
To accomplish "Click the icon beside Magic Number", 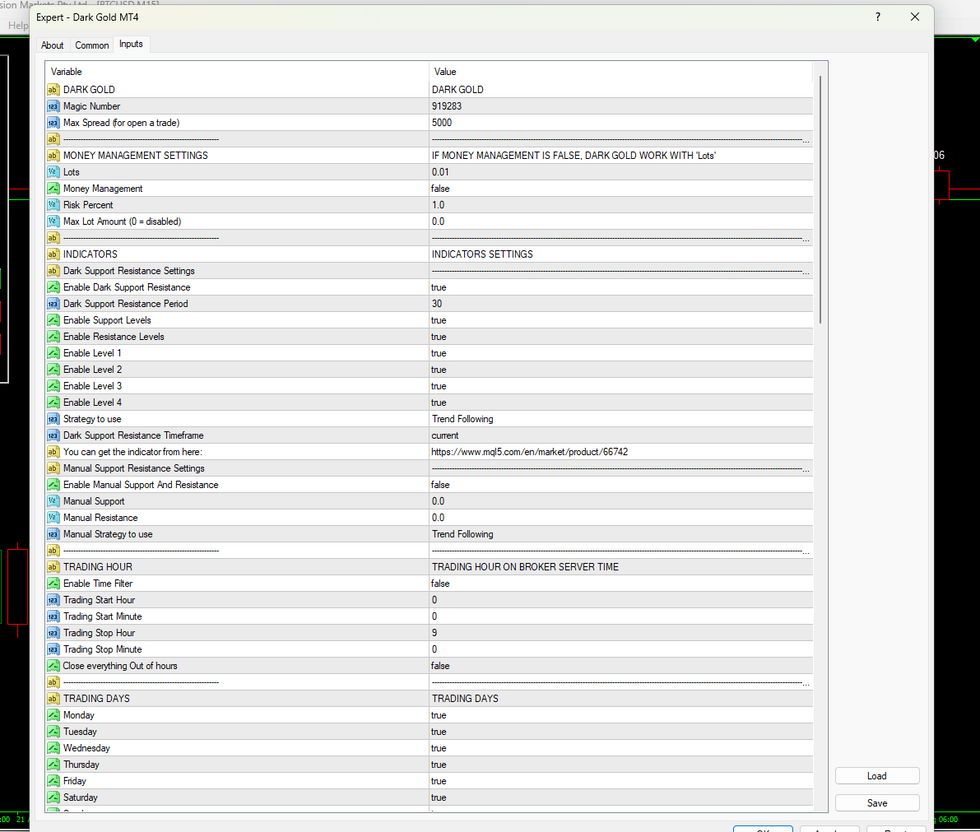I will tap(53, 106).
